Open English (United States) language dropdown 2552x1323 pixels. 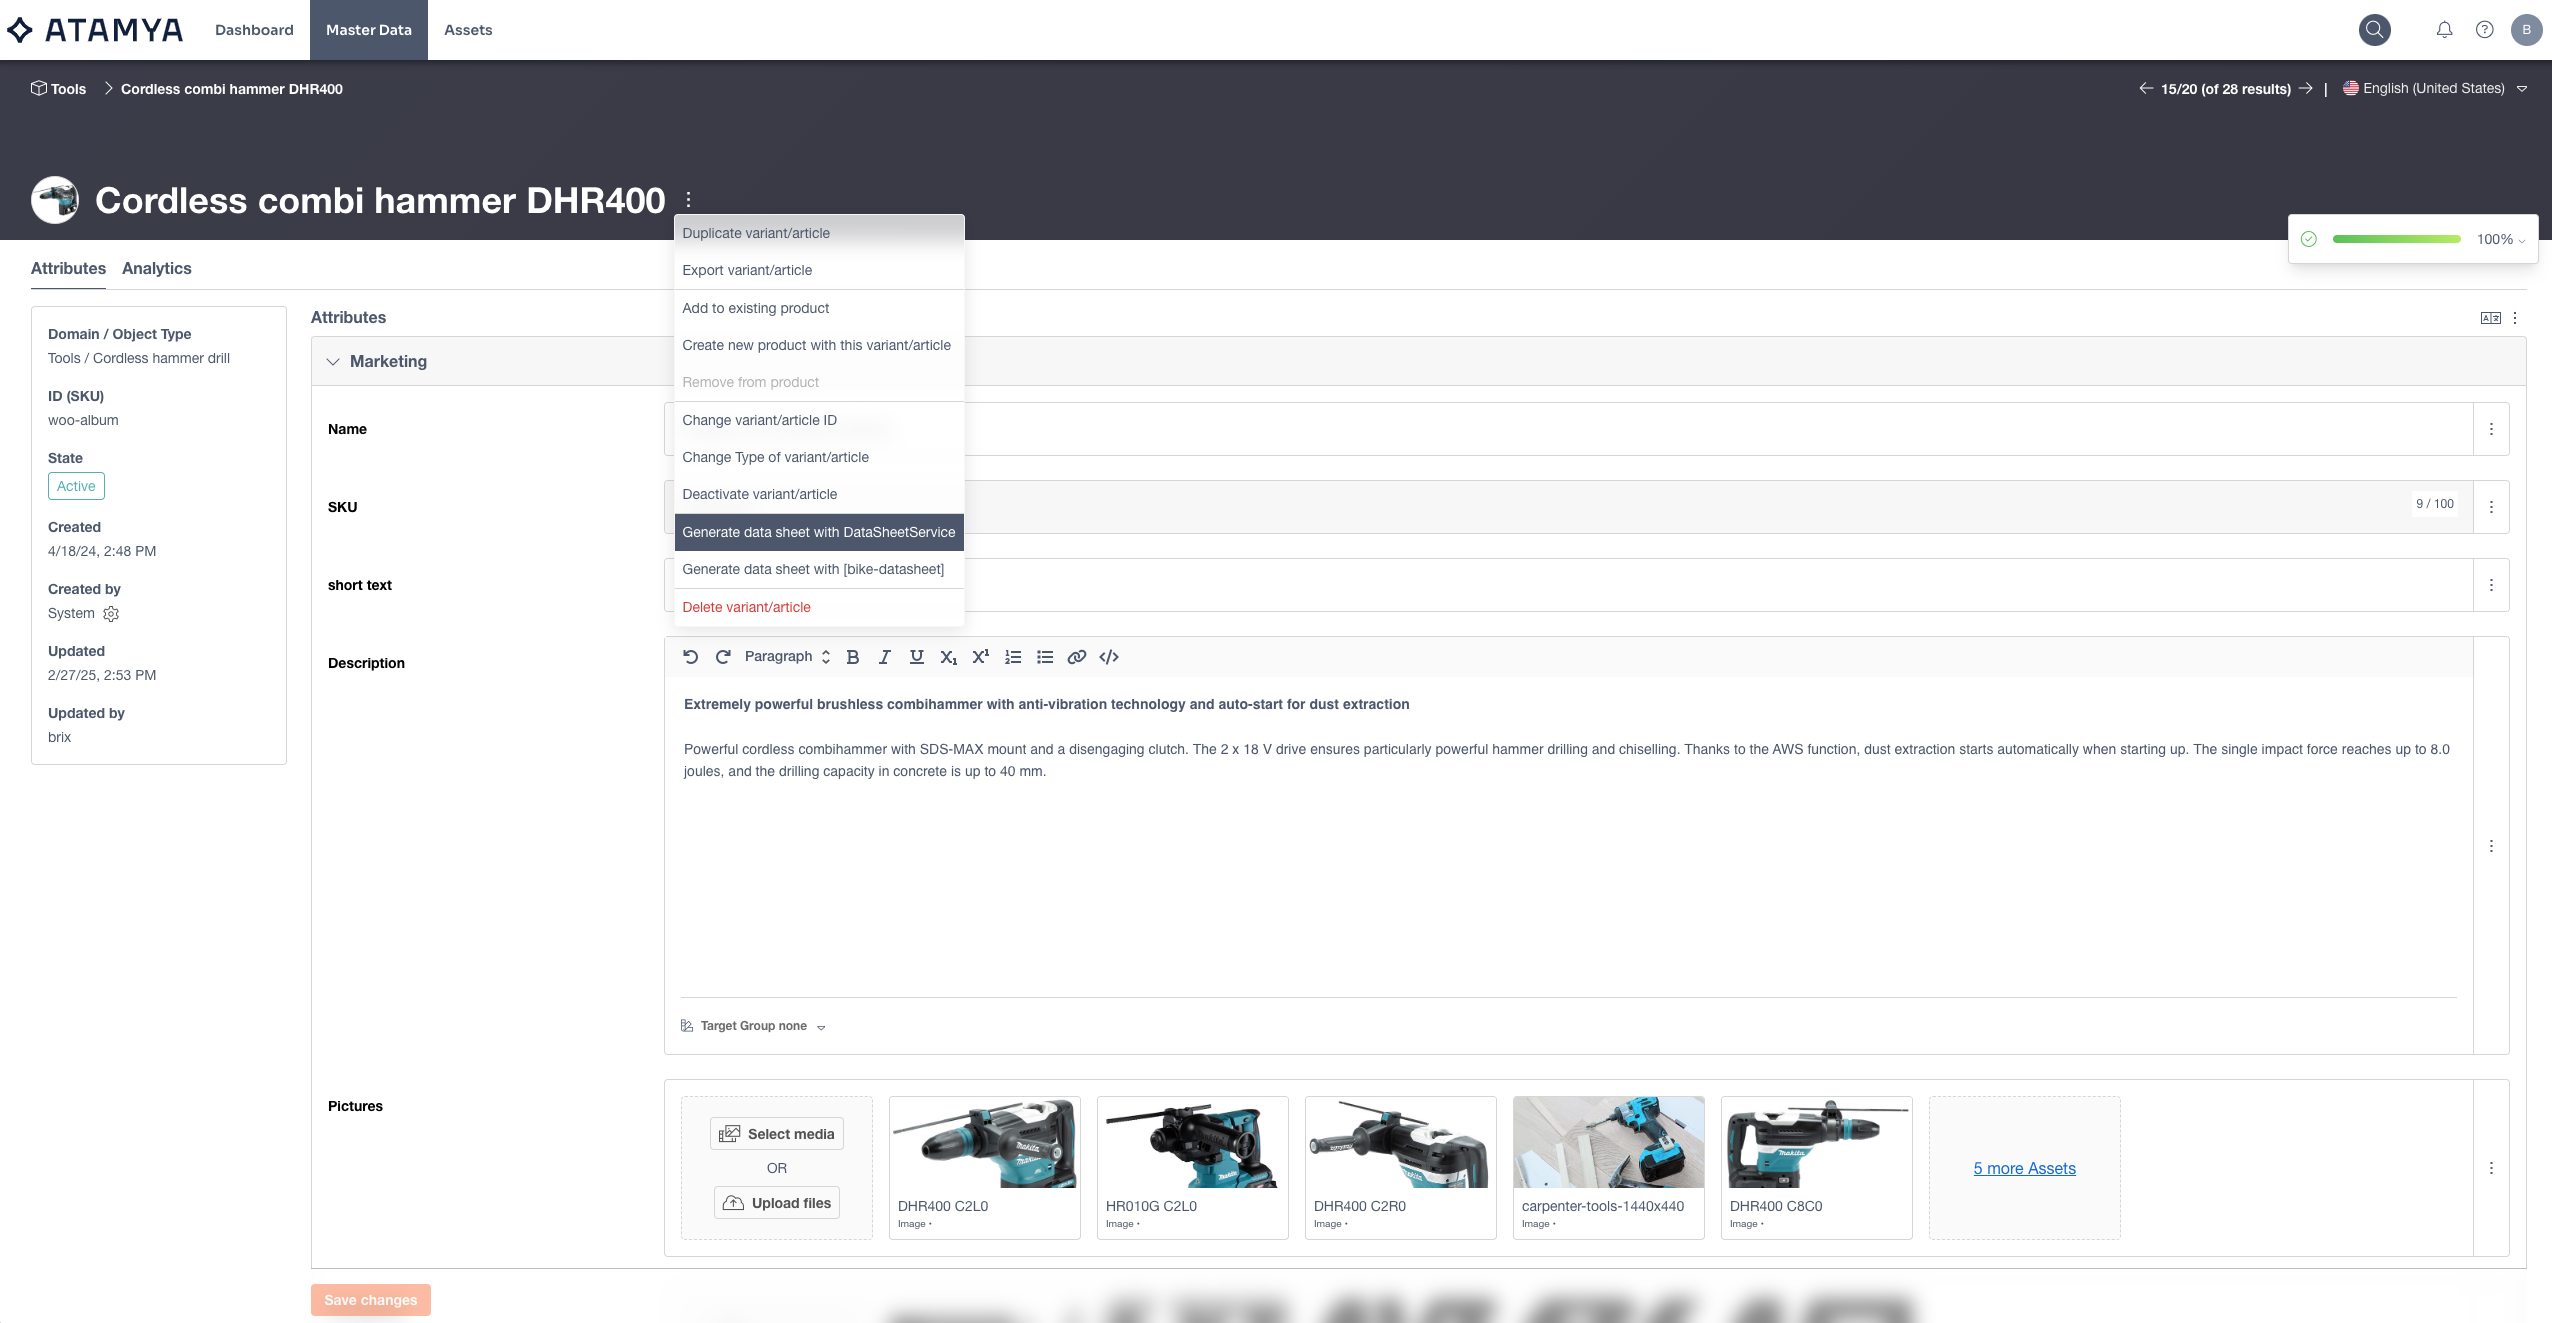tap(2434, 88)
